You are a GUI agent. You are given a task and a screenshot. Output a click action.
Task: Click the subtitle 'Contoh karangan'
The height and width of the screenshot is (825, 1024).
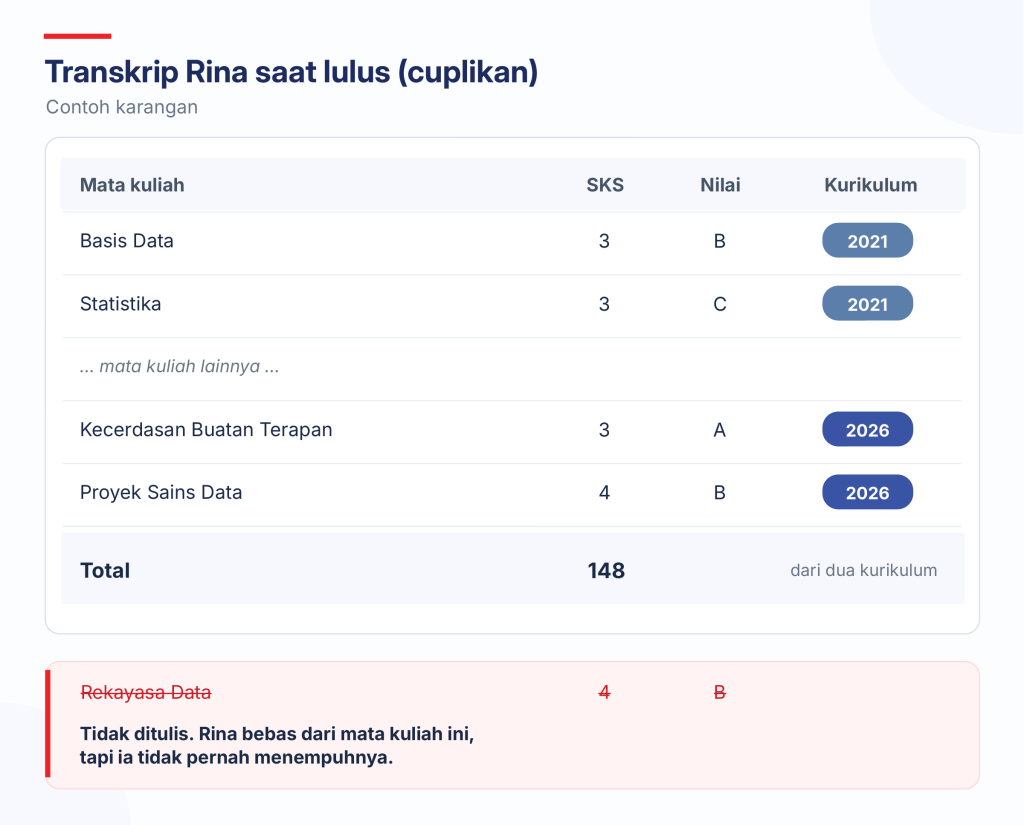[121, 107]
